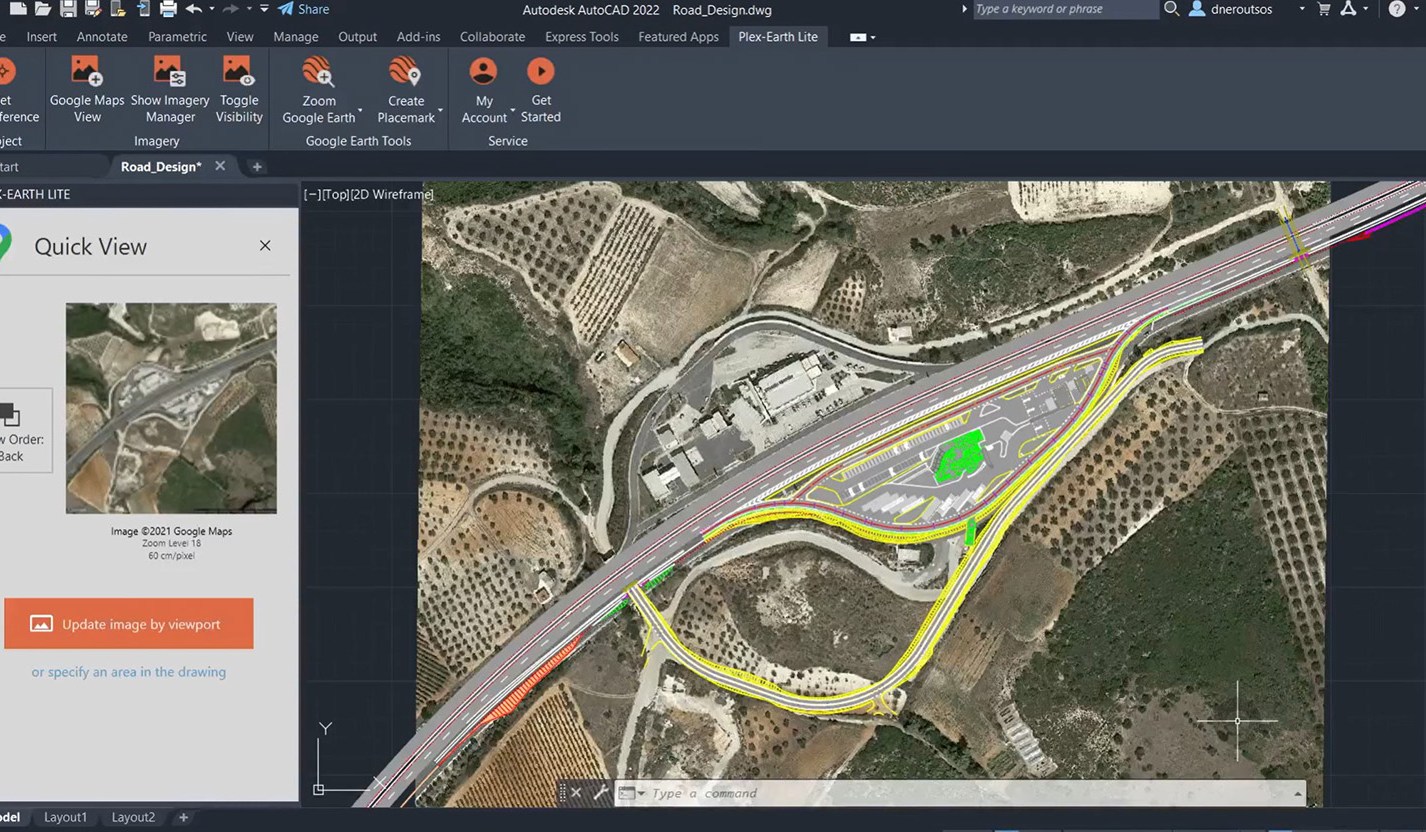Viewport: 1426px width, 832px height.
Task: Add a new layout with plus icon
Action: coord(183,817)
